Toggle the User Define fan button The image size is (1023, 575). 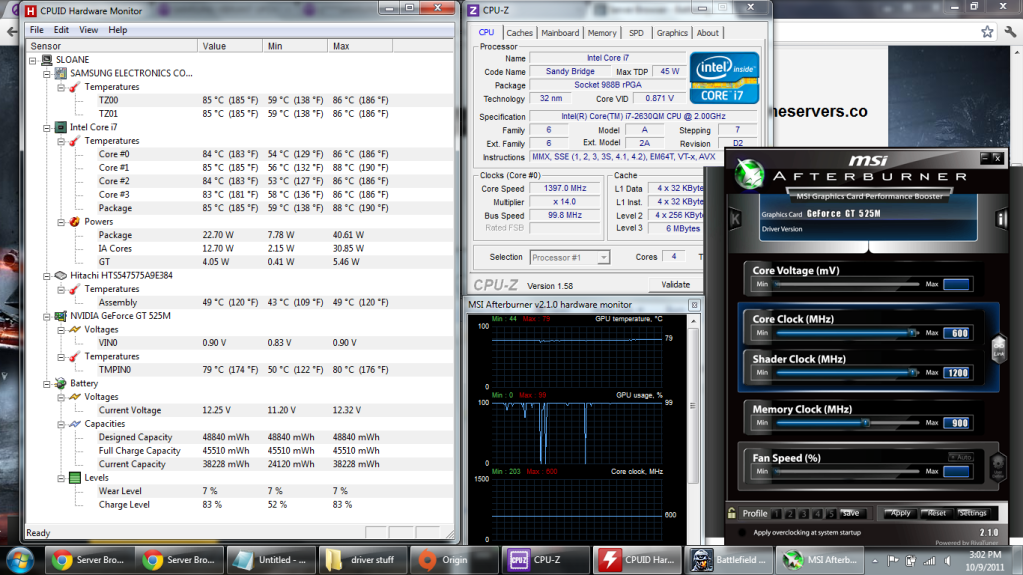(998, 466)
